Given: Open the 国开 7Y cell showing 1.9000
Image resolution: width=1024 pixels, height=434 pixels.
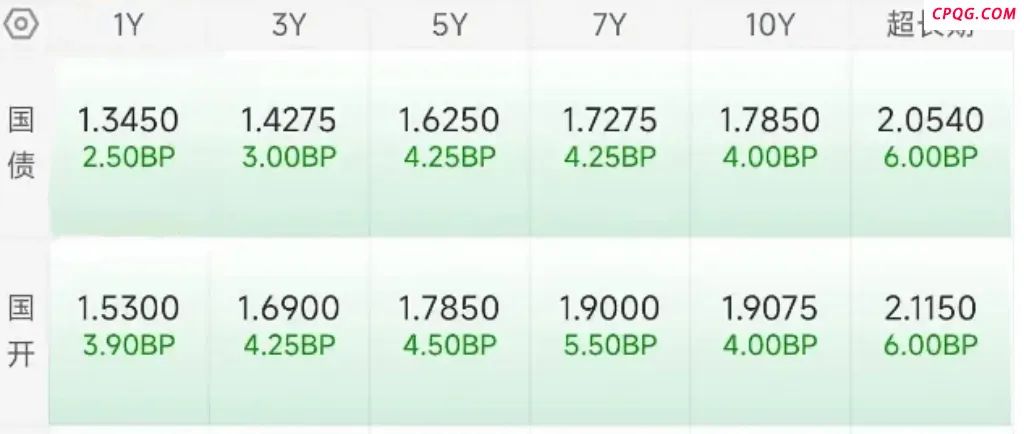Looking at the screenshot, I should click(609, 332).
